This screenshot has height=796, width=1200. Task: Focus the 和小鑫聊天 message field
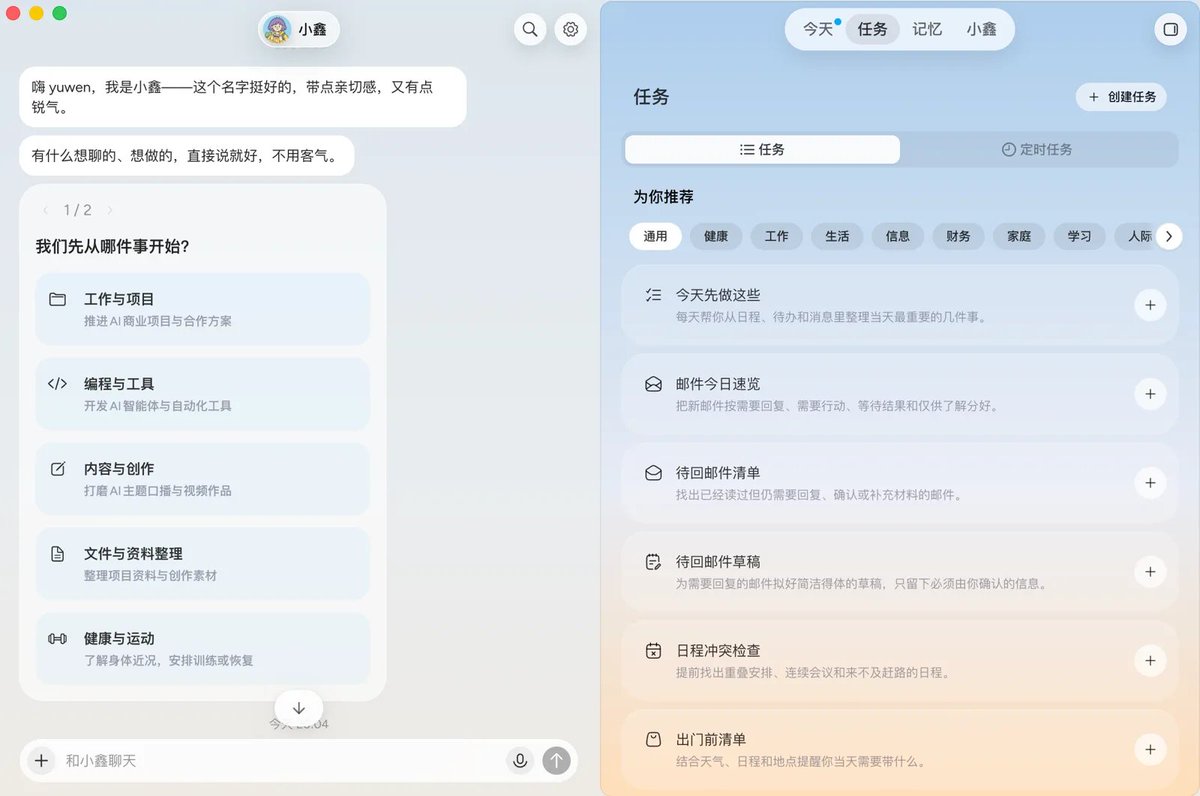click(x=280, y=761)
